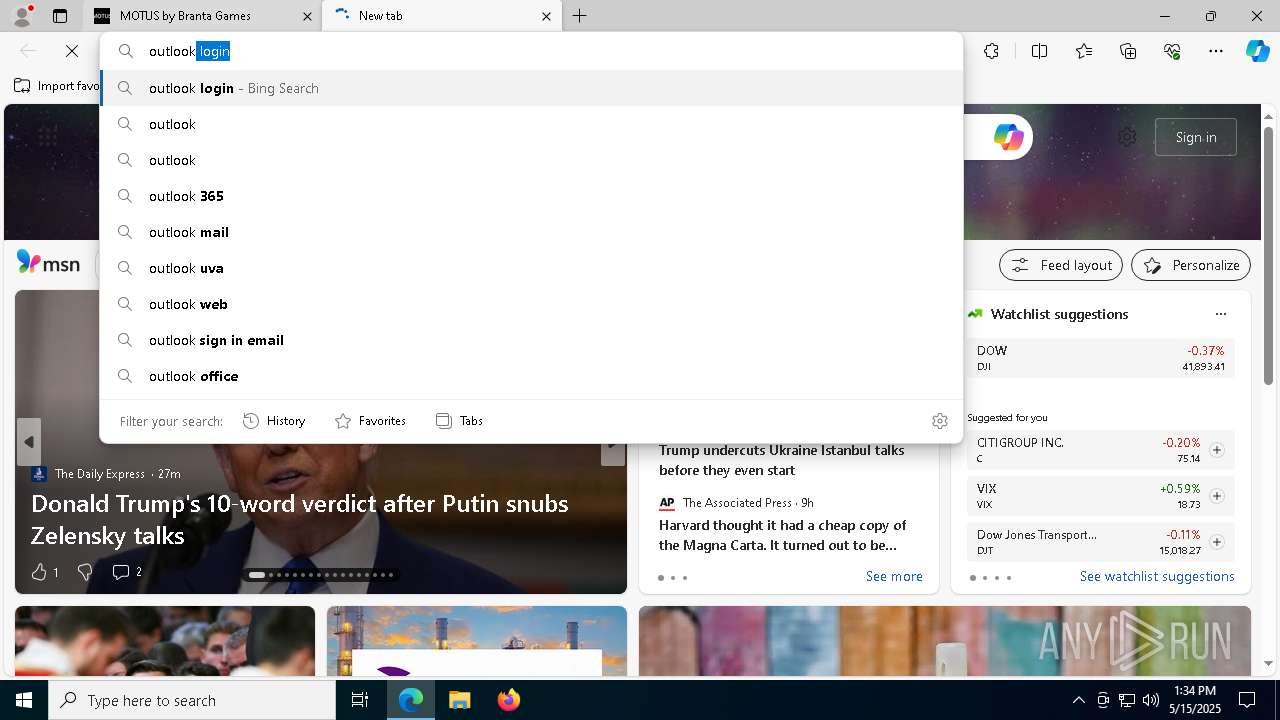Screen dimensions: 1280x720
Task: Click the taskbar 'Type here to search' box
Action: click(x=192, y=700)
